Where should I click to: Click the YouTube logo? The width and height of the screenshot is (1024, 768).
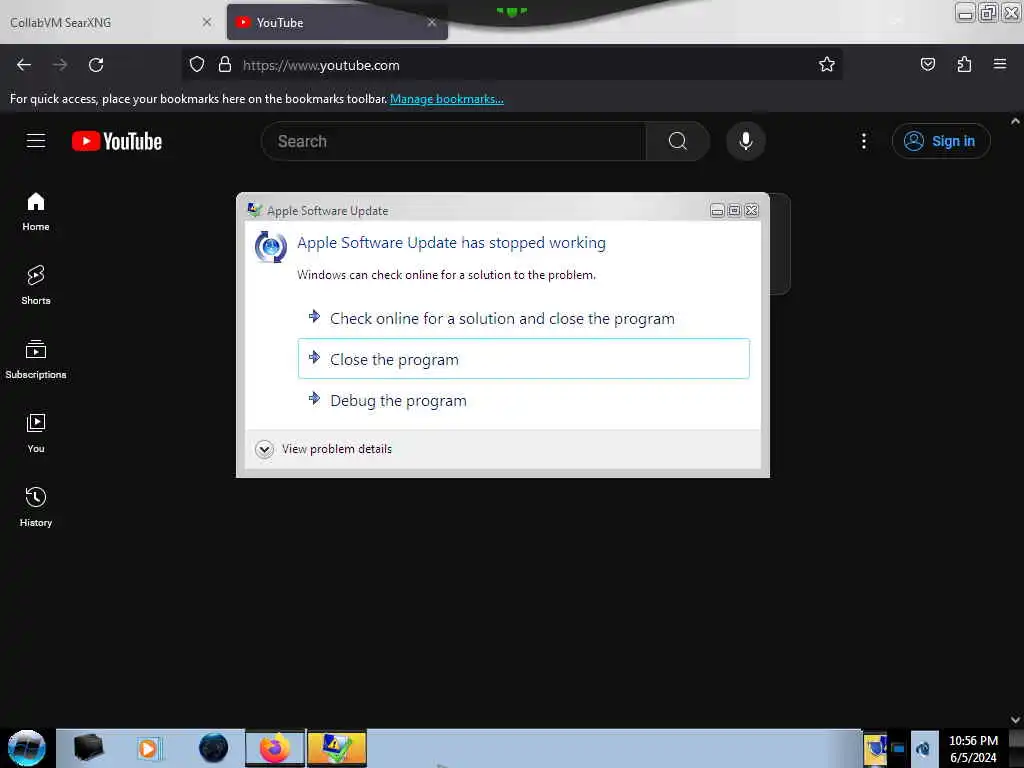(x=117, y=141)
